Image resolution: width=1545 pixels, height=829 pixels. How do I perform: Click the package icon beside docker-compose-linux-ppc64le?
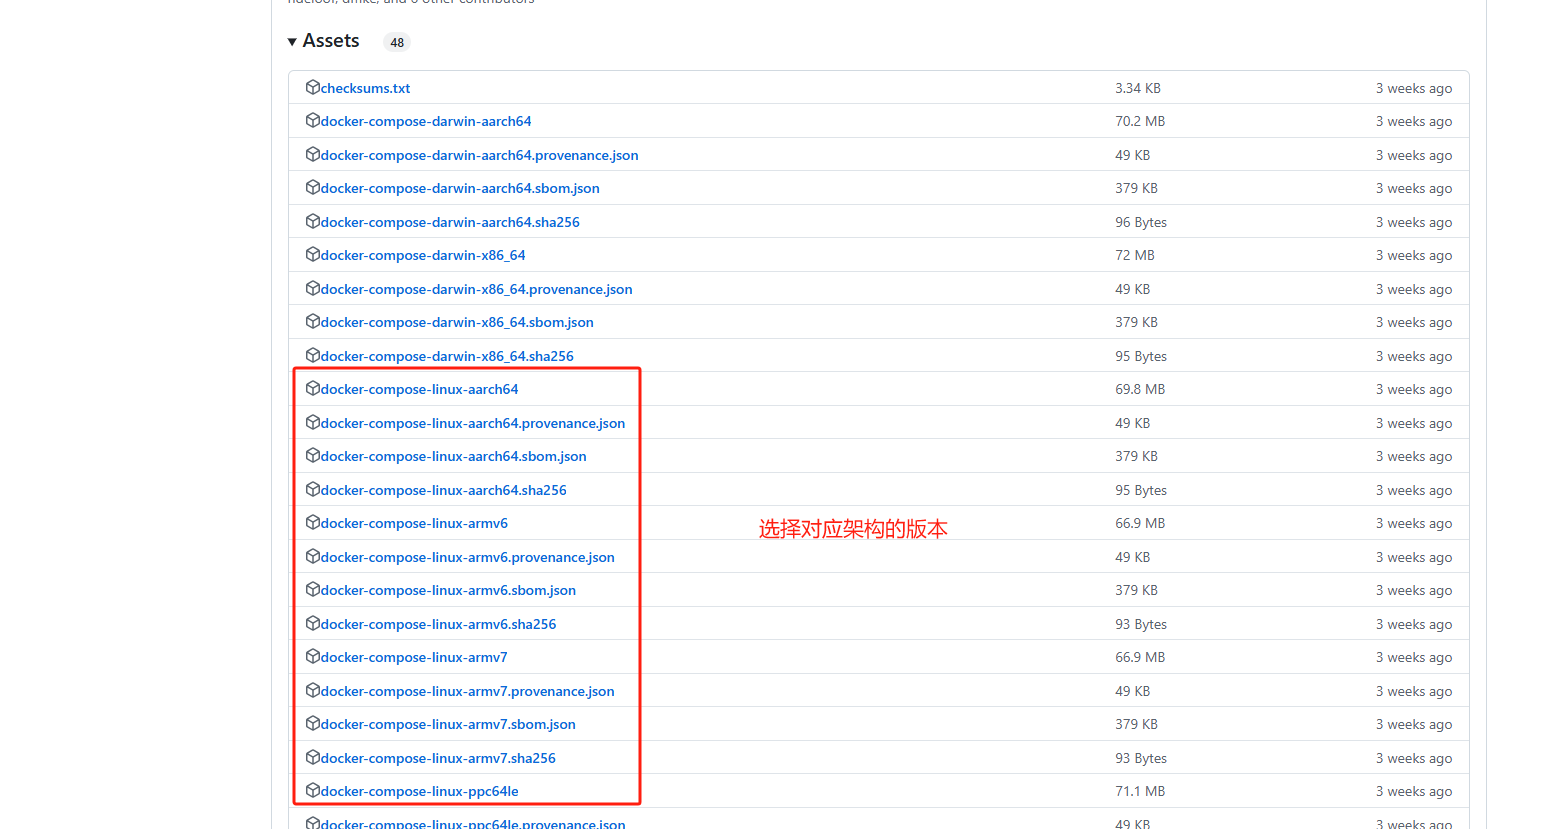(x=313, y=791)
